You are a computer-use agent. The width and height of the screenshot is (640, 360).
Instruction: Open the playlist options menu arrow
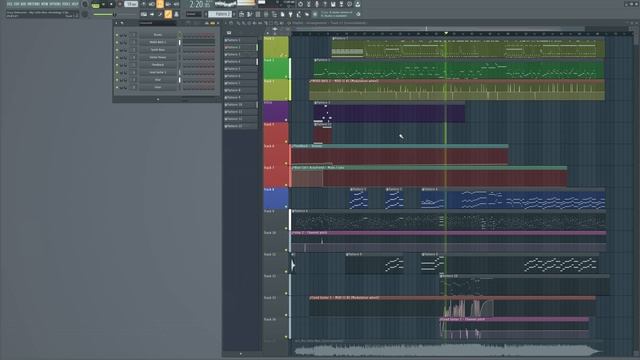click(x=226, y=23)
